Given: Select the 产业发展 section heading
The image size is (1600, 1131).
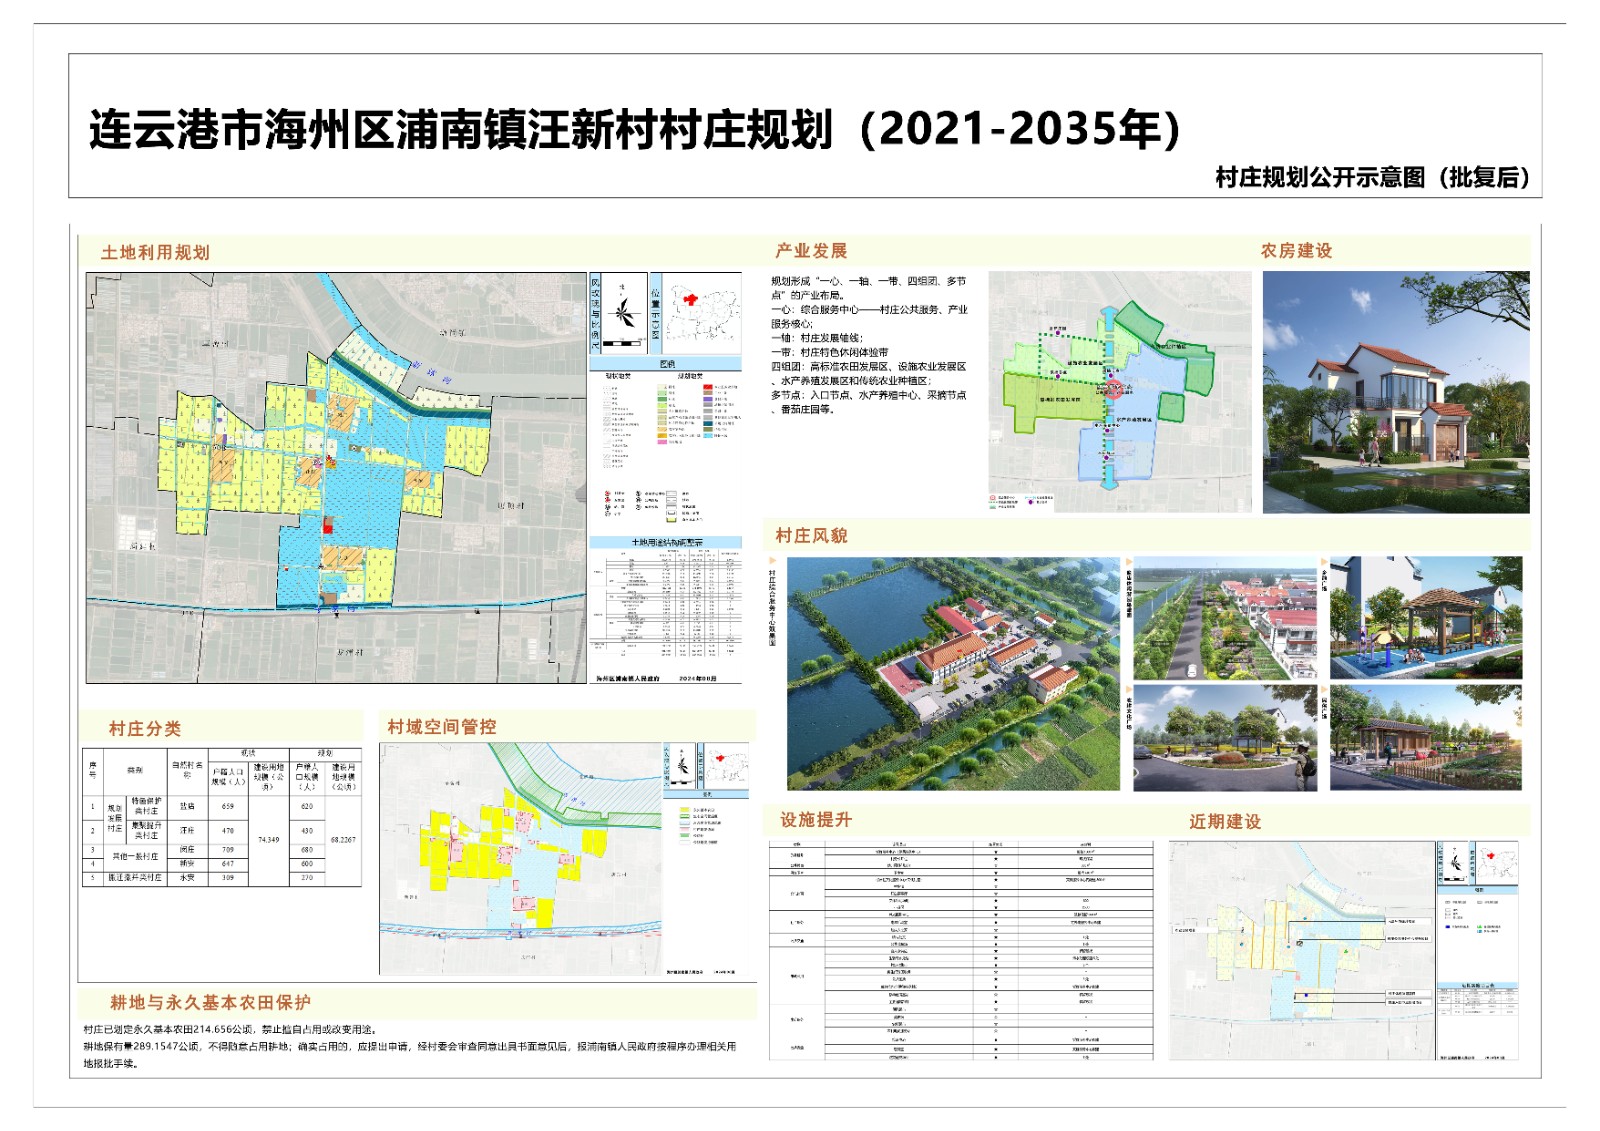Looking at the screenshot, I should (811, 251).
